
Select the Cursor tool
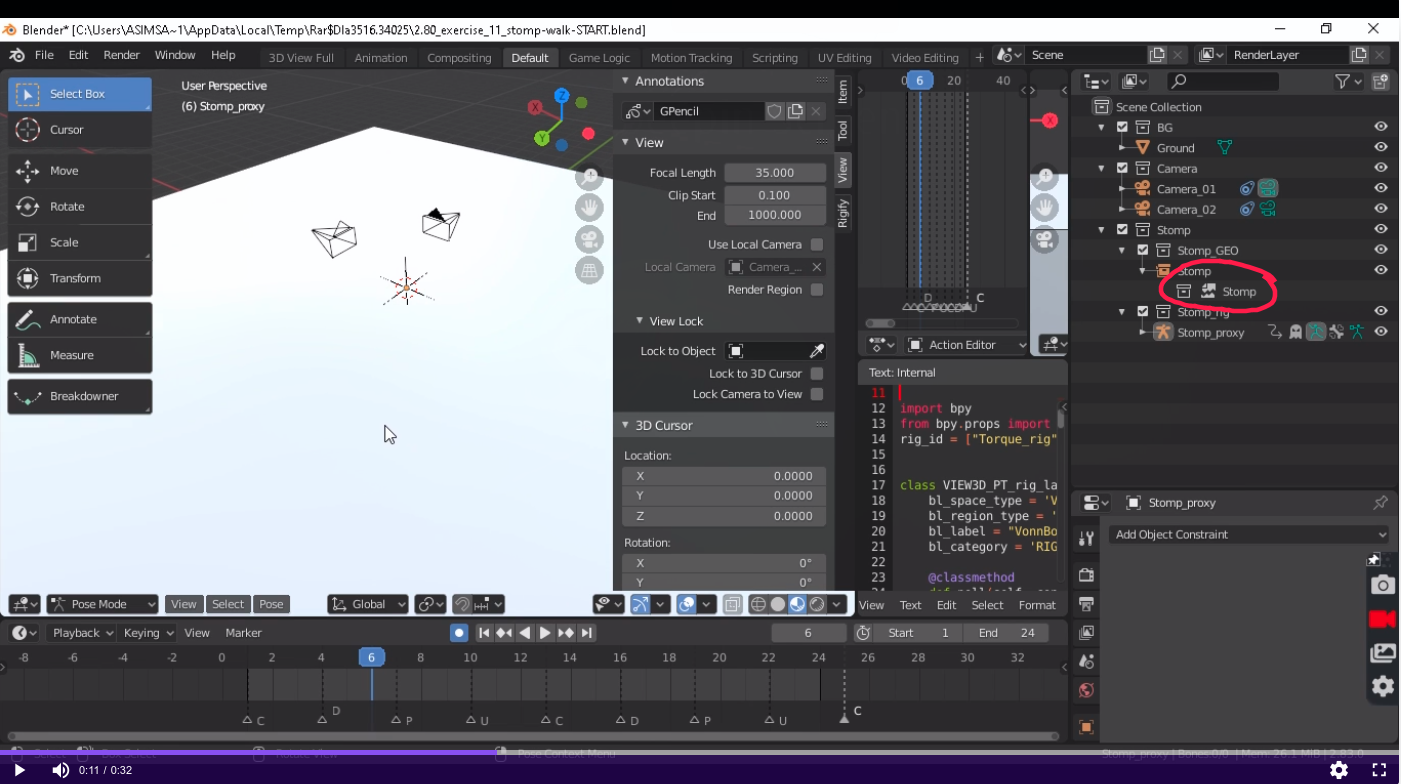coord(80,130)
